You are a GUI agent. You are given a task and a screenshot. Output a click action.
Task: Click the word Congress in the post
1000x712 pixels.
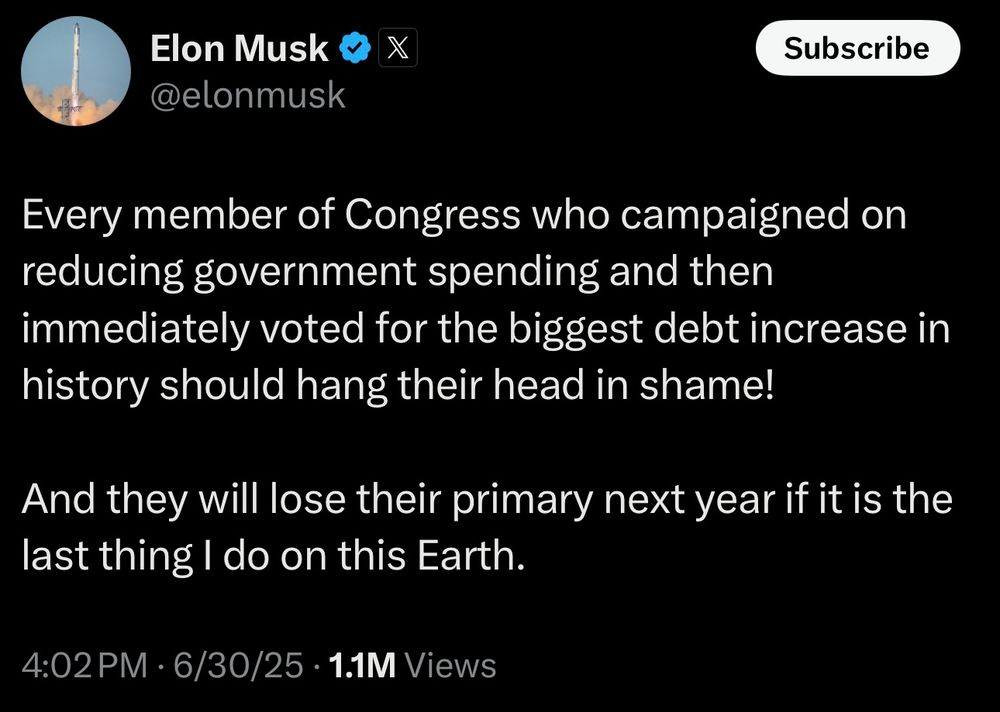tap(433, 216)
